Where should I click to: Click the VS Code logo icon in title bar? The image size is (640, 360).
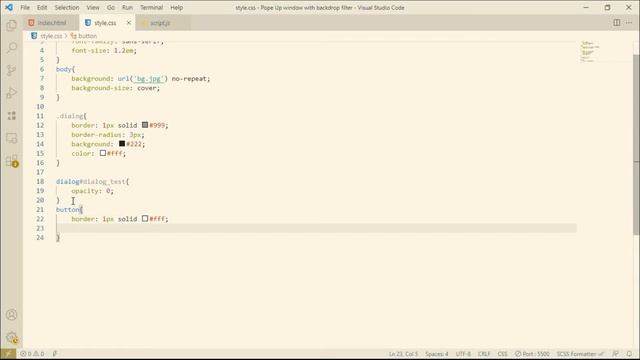click(x=9, y=7)
